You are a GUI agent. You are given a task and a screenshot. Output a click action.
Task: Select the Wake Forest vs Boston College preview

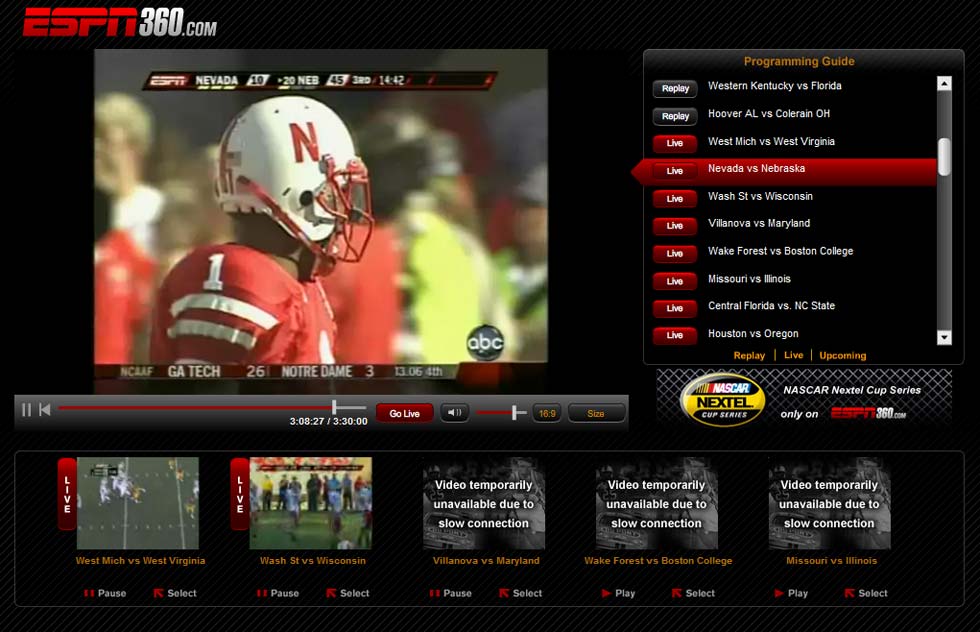(x=694, y=593)
